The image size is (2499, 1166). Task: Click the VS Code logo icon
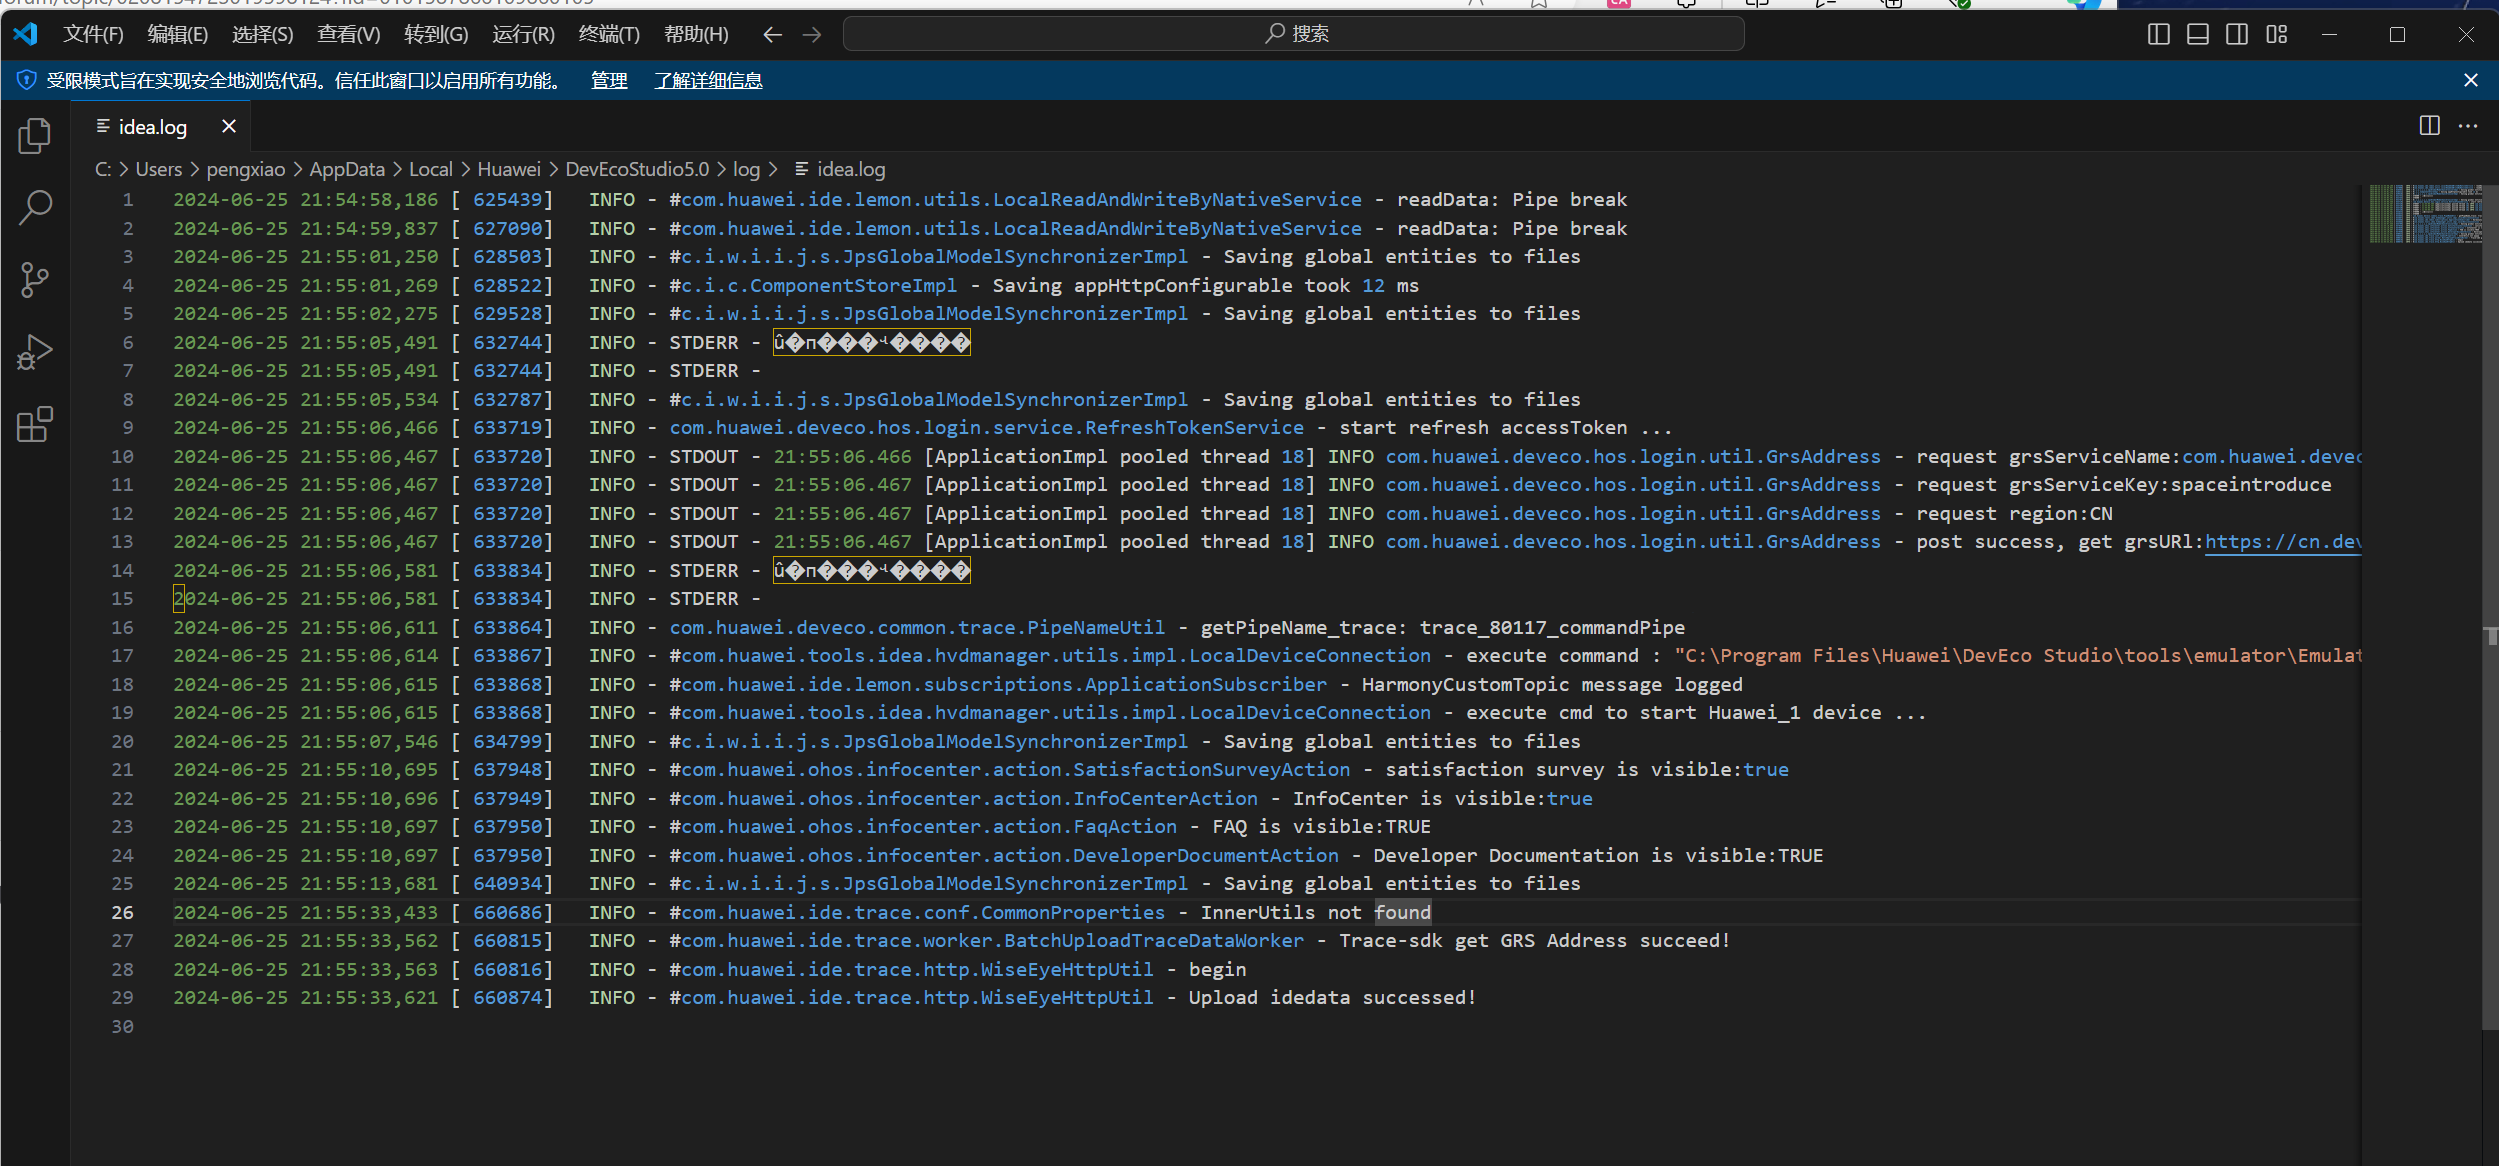coord(26,34)
